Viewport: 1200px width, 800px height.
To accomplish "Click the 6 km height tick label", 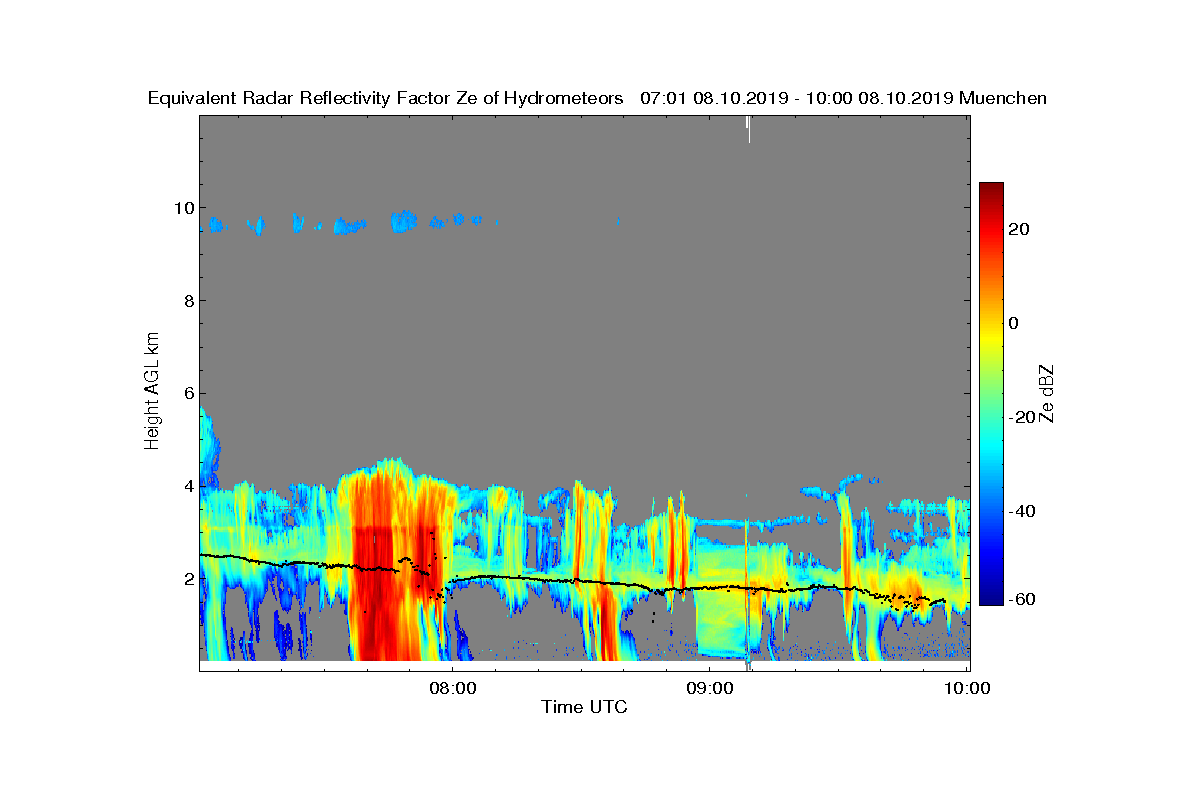I will (187, 393).
